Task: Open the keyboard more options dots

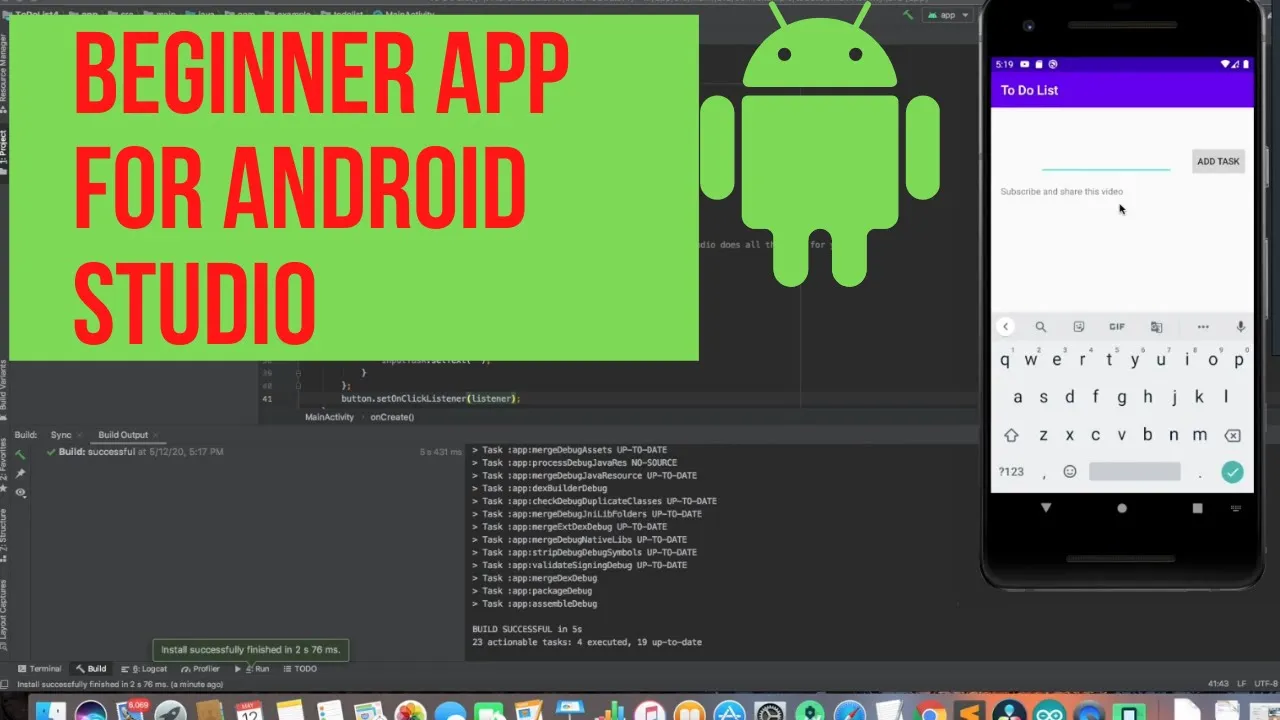Action: 1203,327
